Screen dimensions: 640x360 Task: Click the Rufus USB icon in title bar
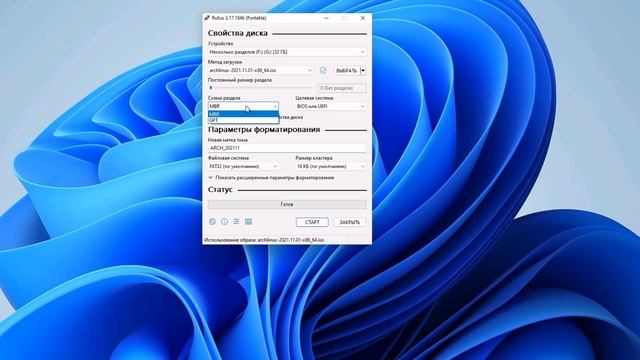point(207,18)
